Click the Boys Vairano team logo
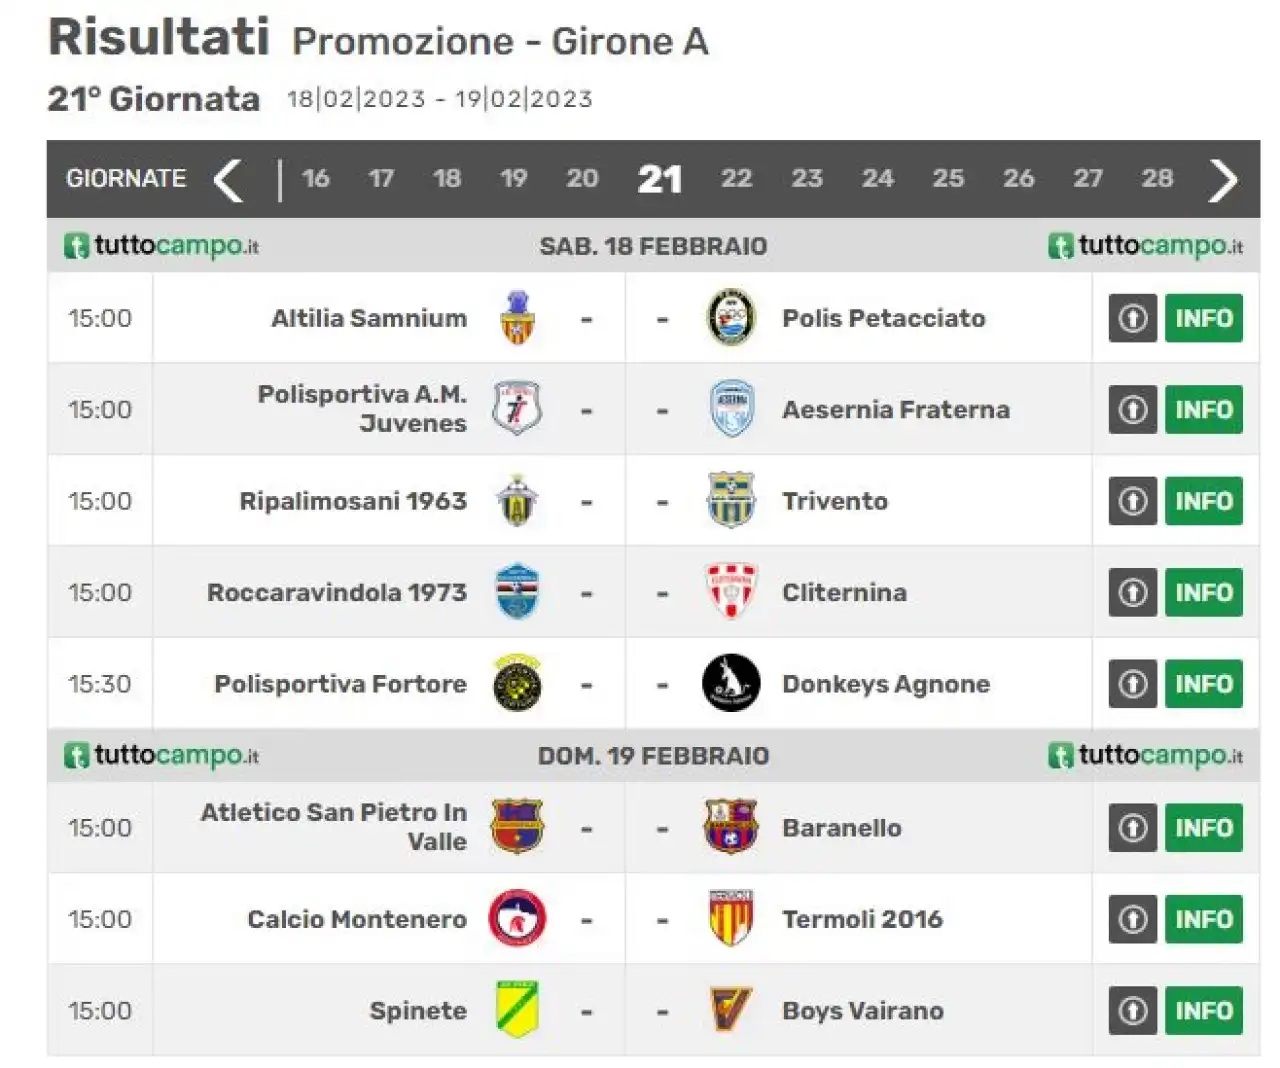 pos(731,1009)
